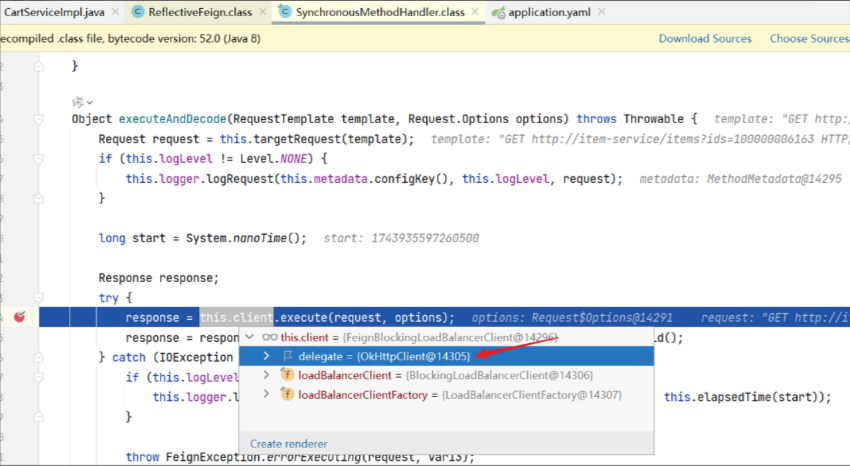
Task: Click the 'options: Request$Options@14291' inline hint
Action: [572, 318]
